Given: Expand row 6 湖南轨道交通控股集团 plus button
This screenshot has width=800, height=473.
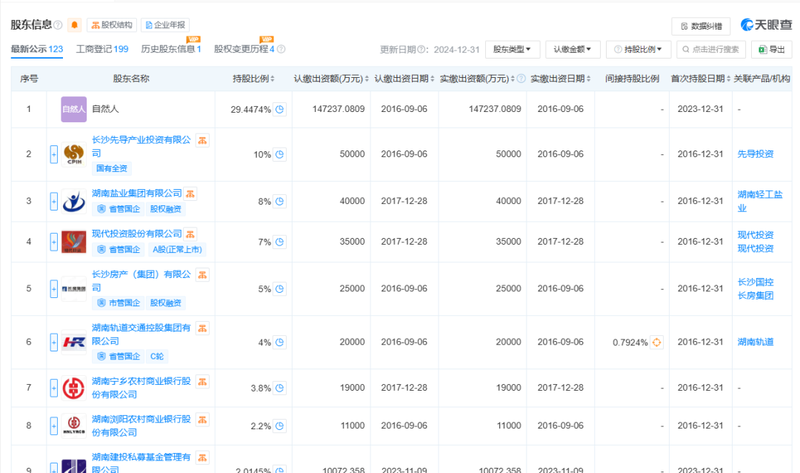Looking at the screenshot, I should point(54,343).
